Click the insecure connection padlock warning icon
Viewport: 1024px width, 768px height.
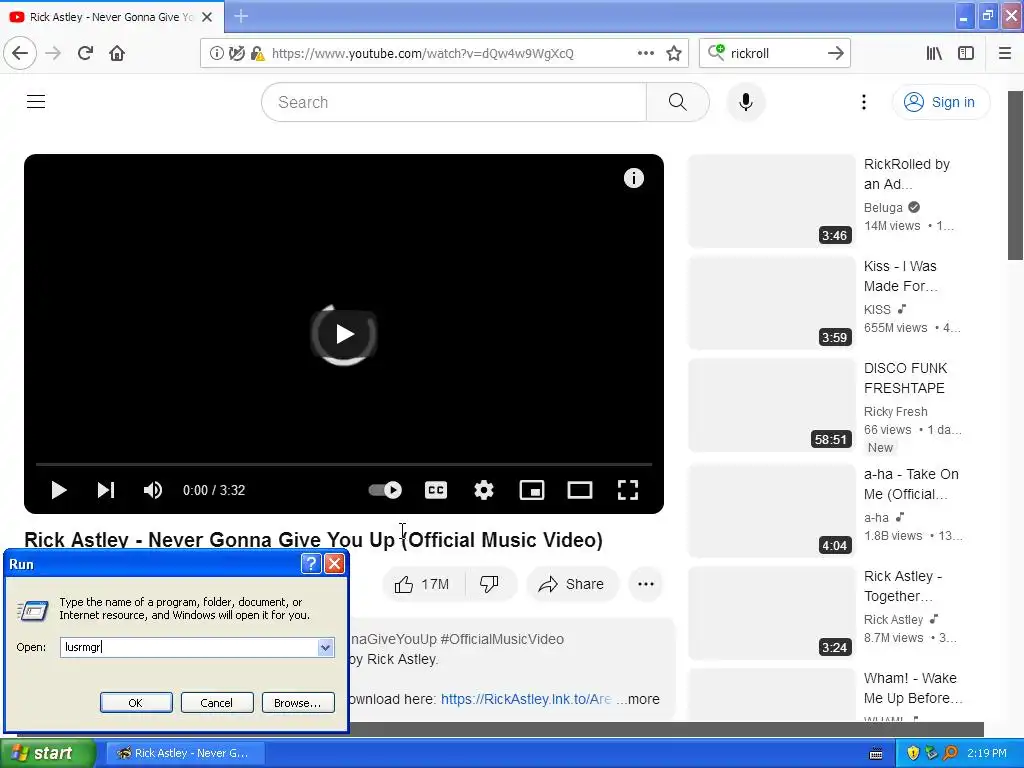pos(257,54)
